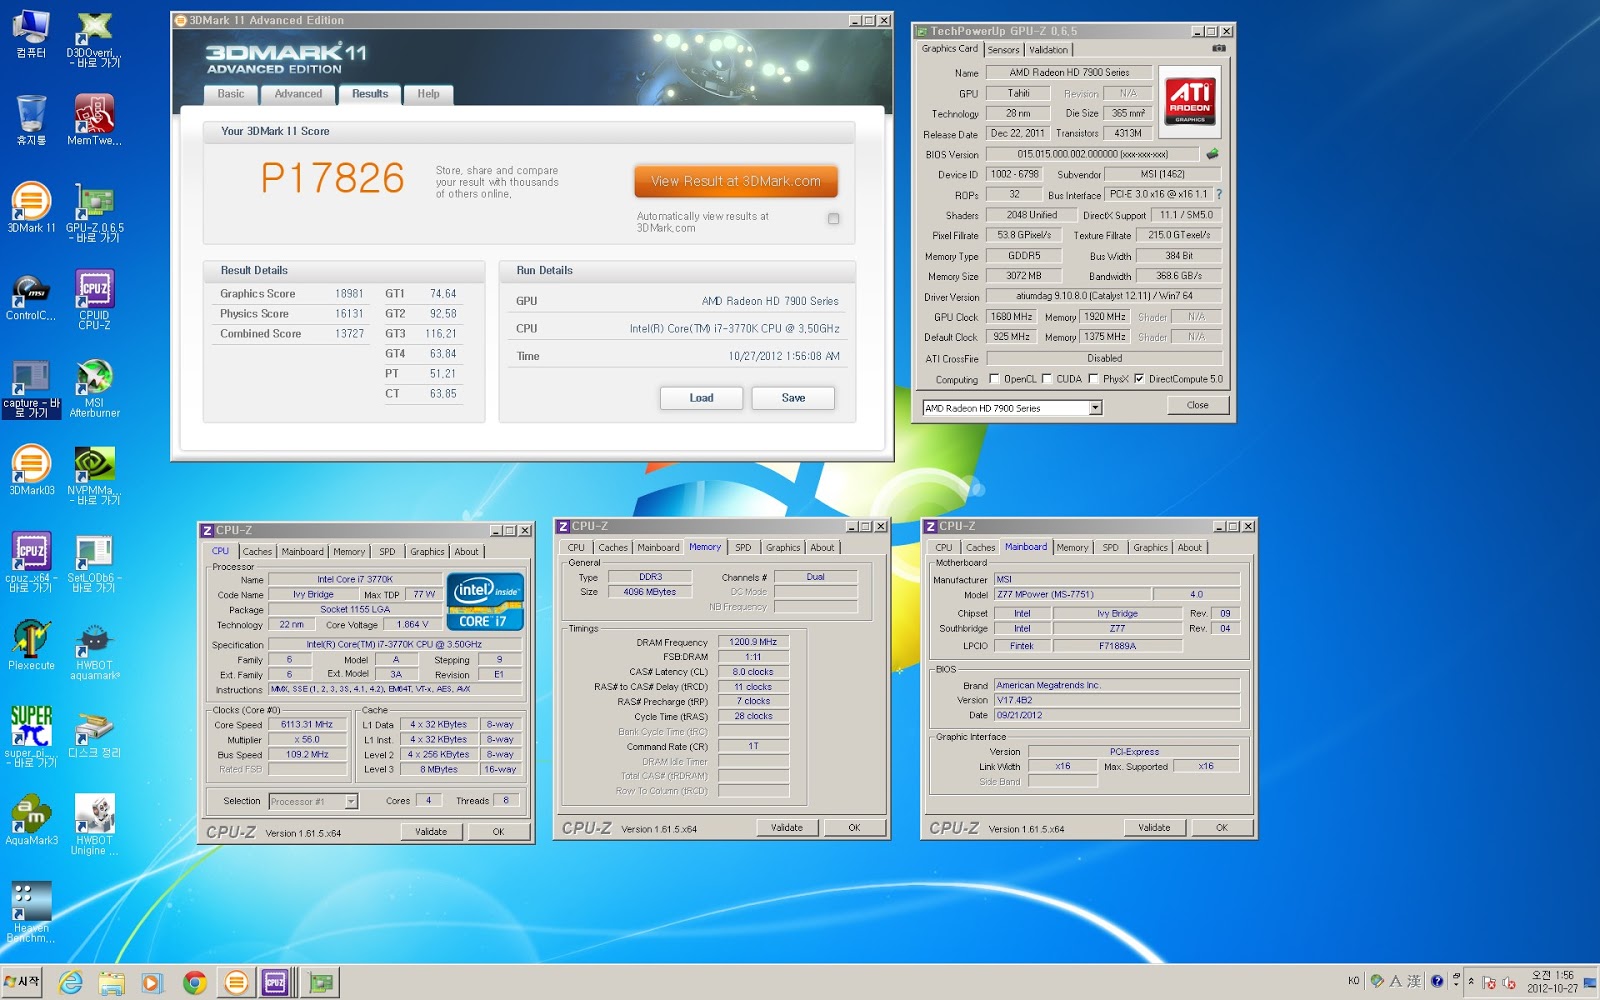Click the Combined Score value 13727
This screenshot has height=1000, width=1600.
(x=349, y=334)
